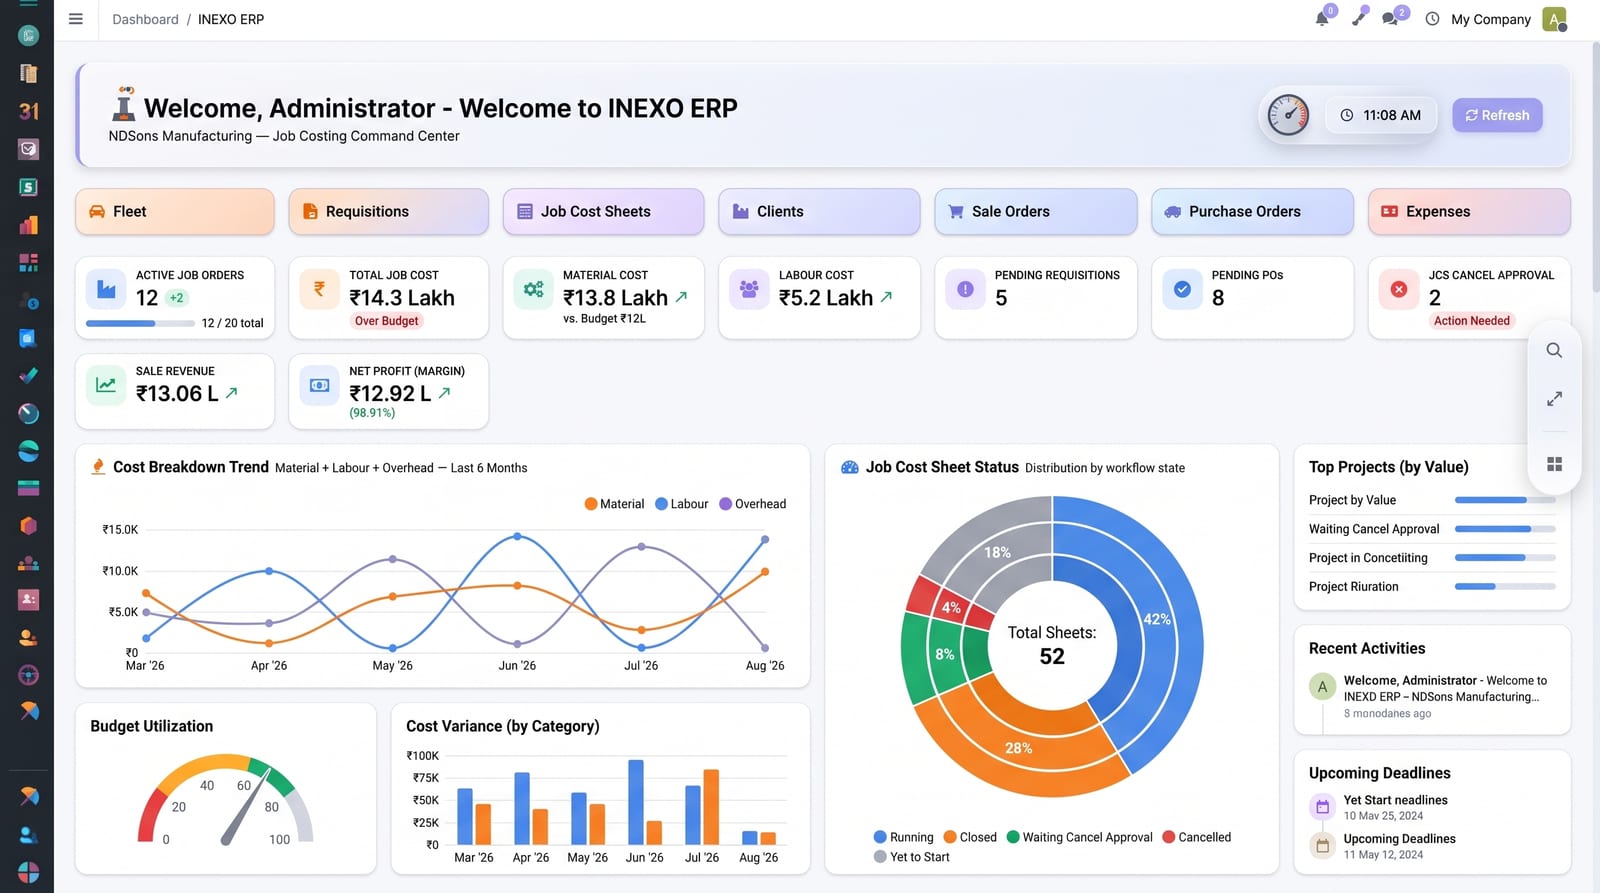This screenshot has width=1600, height=893.
Task: Open the notifications bell
Action: tap(1322, 19)
